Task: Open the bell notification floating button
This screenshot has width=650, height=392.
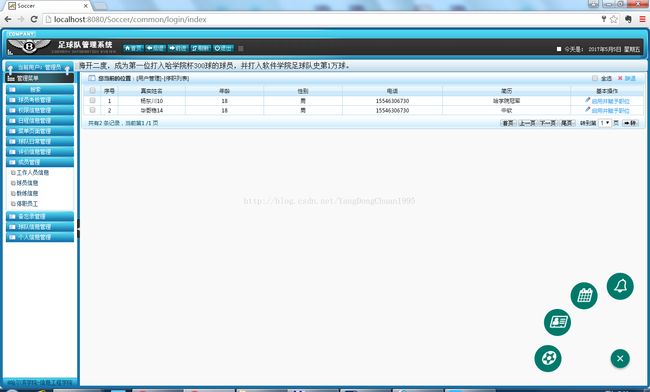Action: (620, 286)
